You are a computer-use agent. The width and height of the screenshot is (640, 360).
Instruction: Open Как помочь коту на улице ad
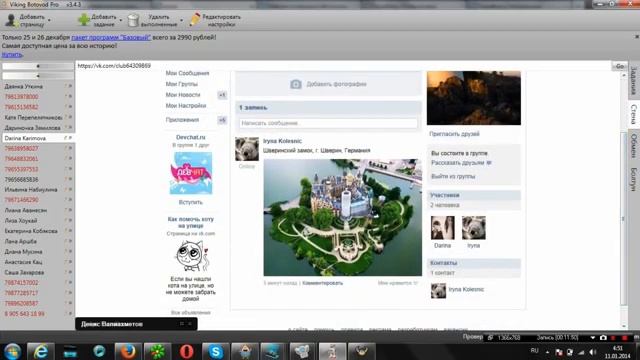[191, 222]
